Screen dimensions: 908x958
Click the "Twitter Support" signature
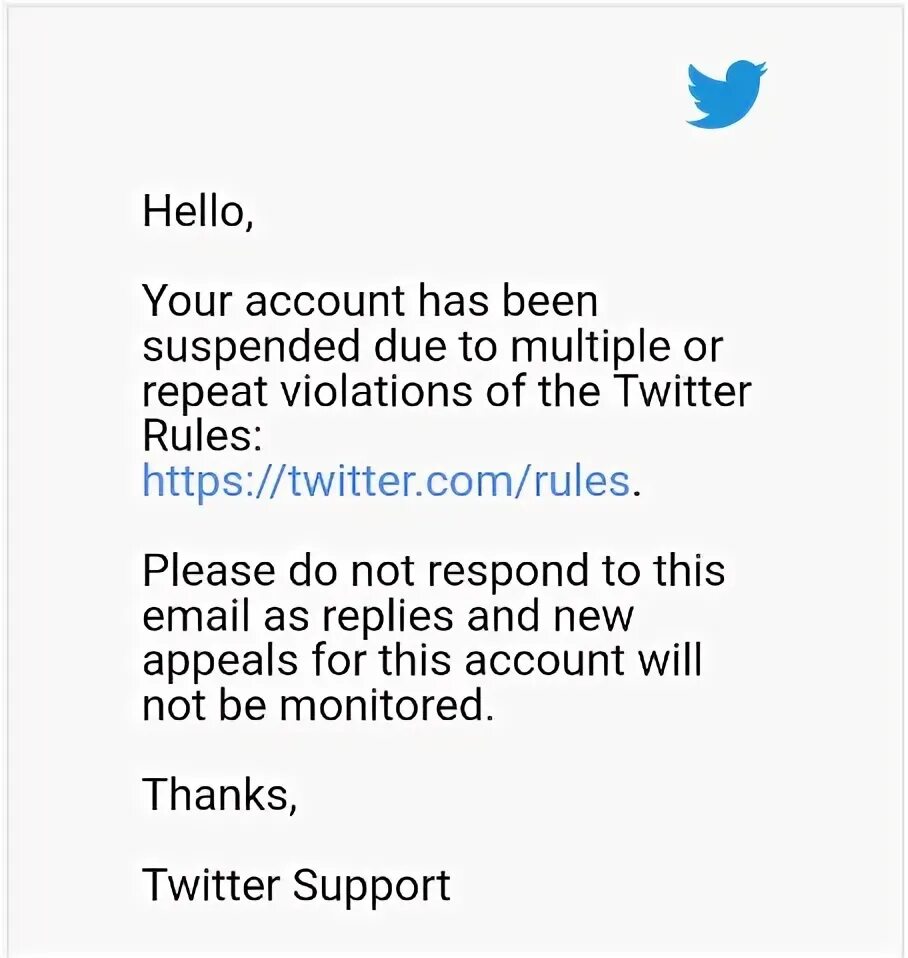(x=296, y=886)
